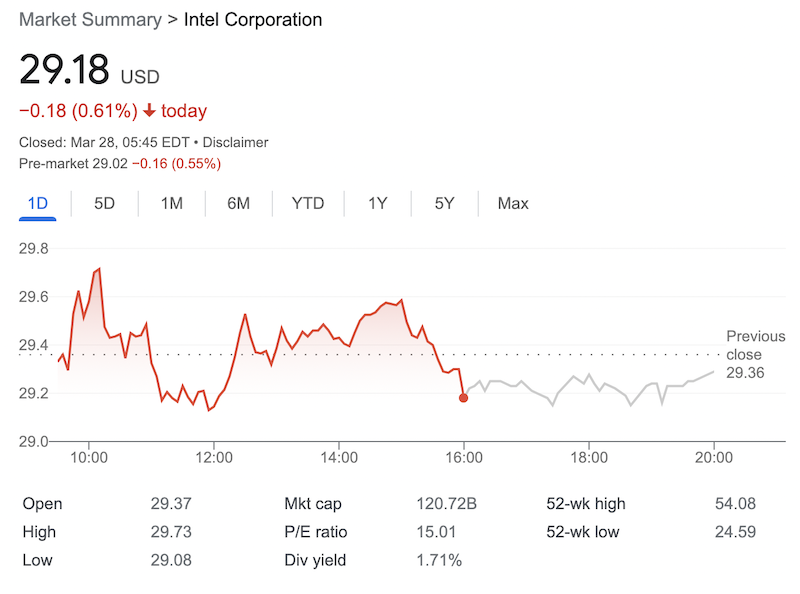Click the Low value 29.08
The image size is (800, 594).
[x=171, y=560]
